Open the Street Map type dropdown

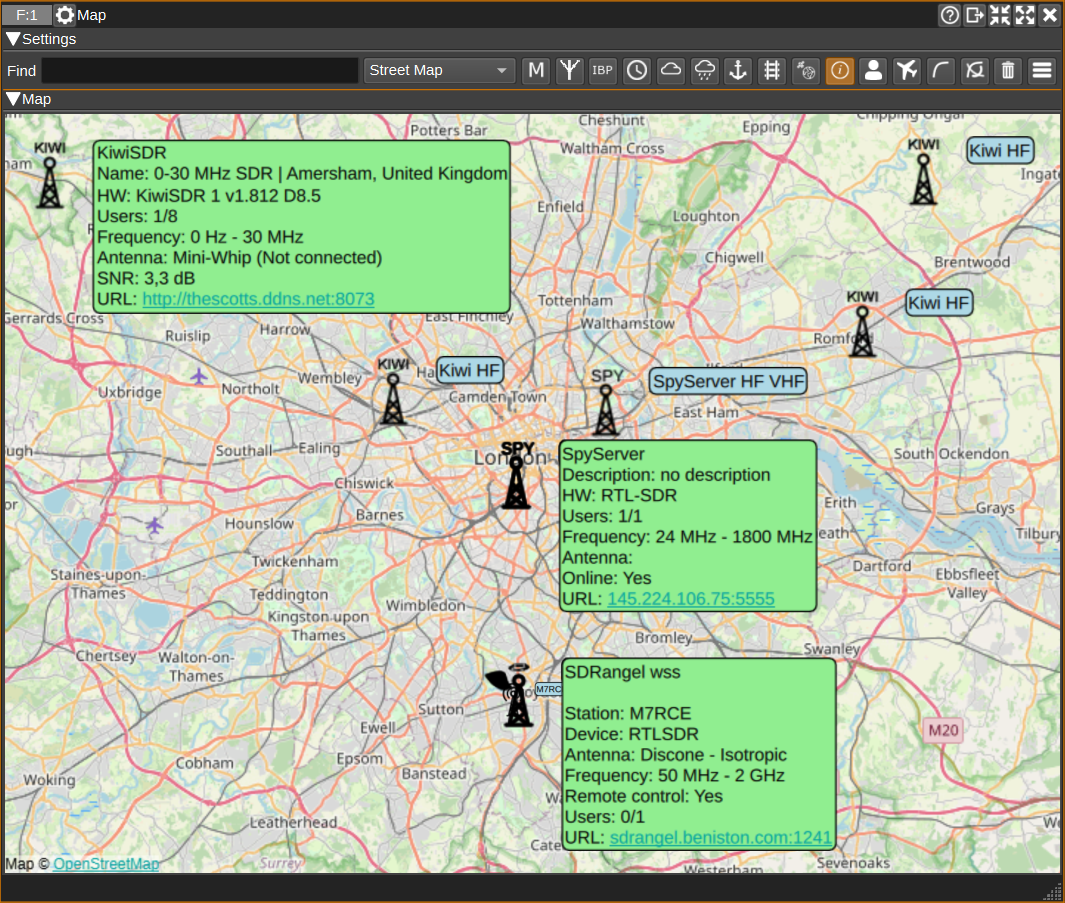click(x=438, y=71)
